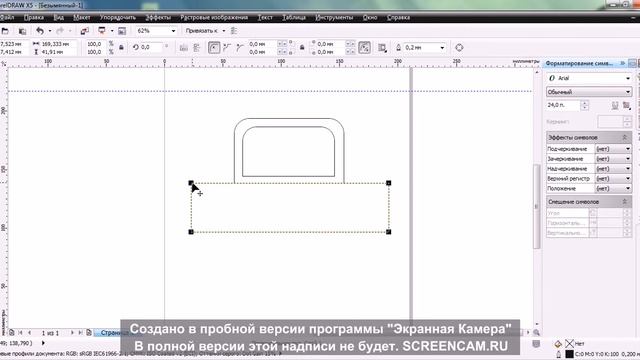Open the 62% zoom level dropdown
640x360 pixels.
[x=173, y=31]
